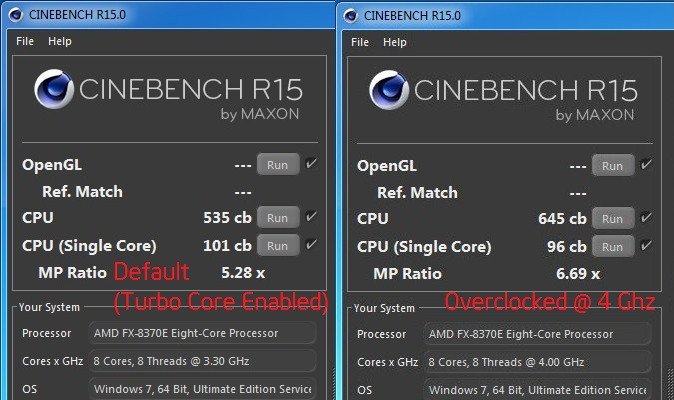Run CPU Single Core test in right window

pyautogui.click(x=613, y=246)
